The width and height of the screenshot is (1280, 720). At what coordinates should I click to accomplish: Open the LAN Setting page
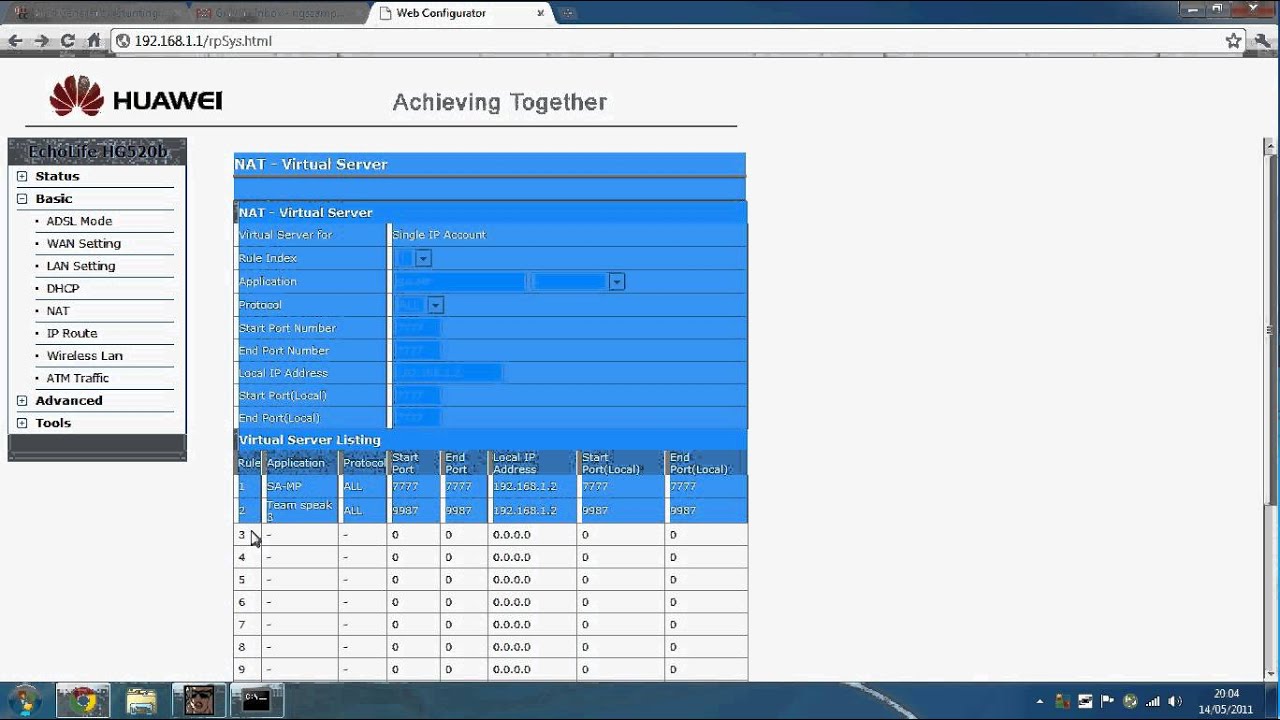click(x=81, y=266)
